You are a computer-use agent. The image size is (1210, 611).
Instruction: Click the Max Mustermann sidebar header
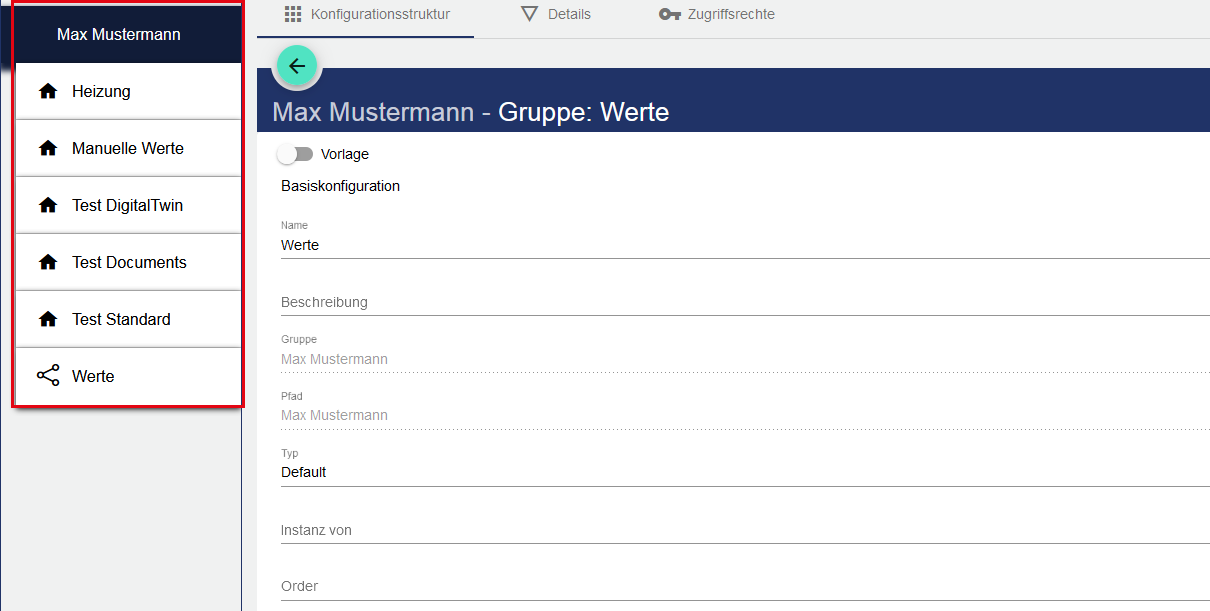click(x=119, y=35)
